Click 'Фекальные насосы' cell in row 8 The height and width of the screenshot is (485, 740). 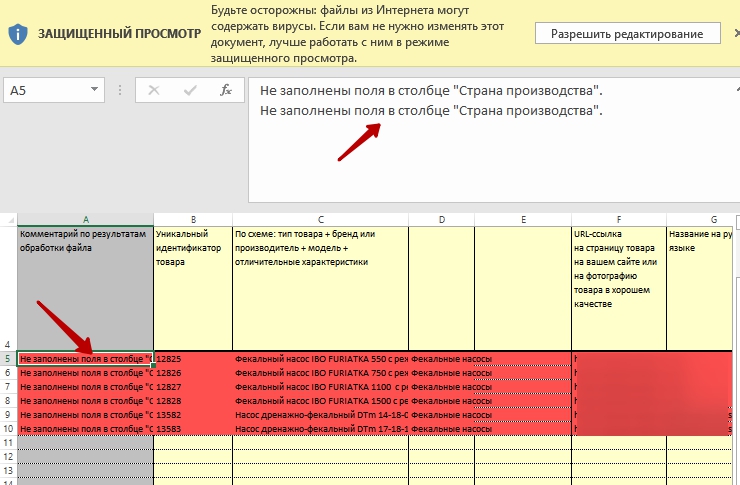click(x=441, y=401)
